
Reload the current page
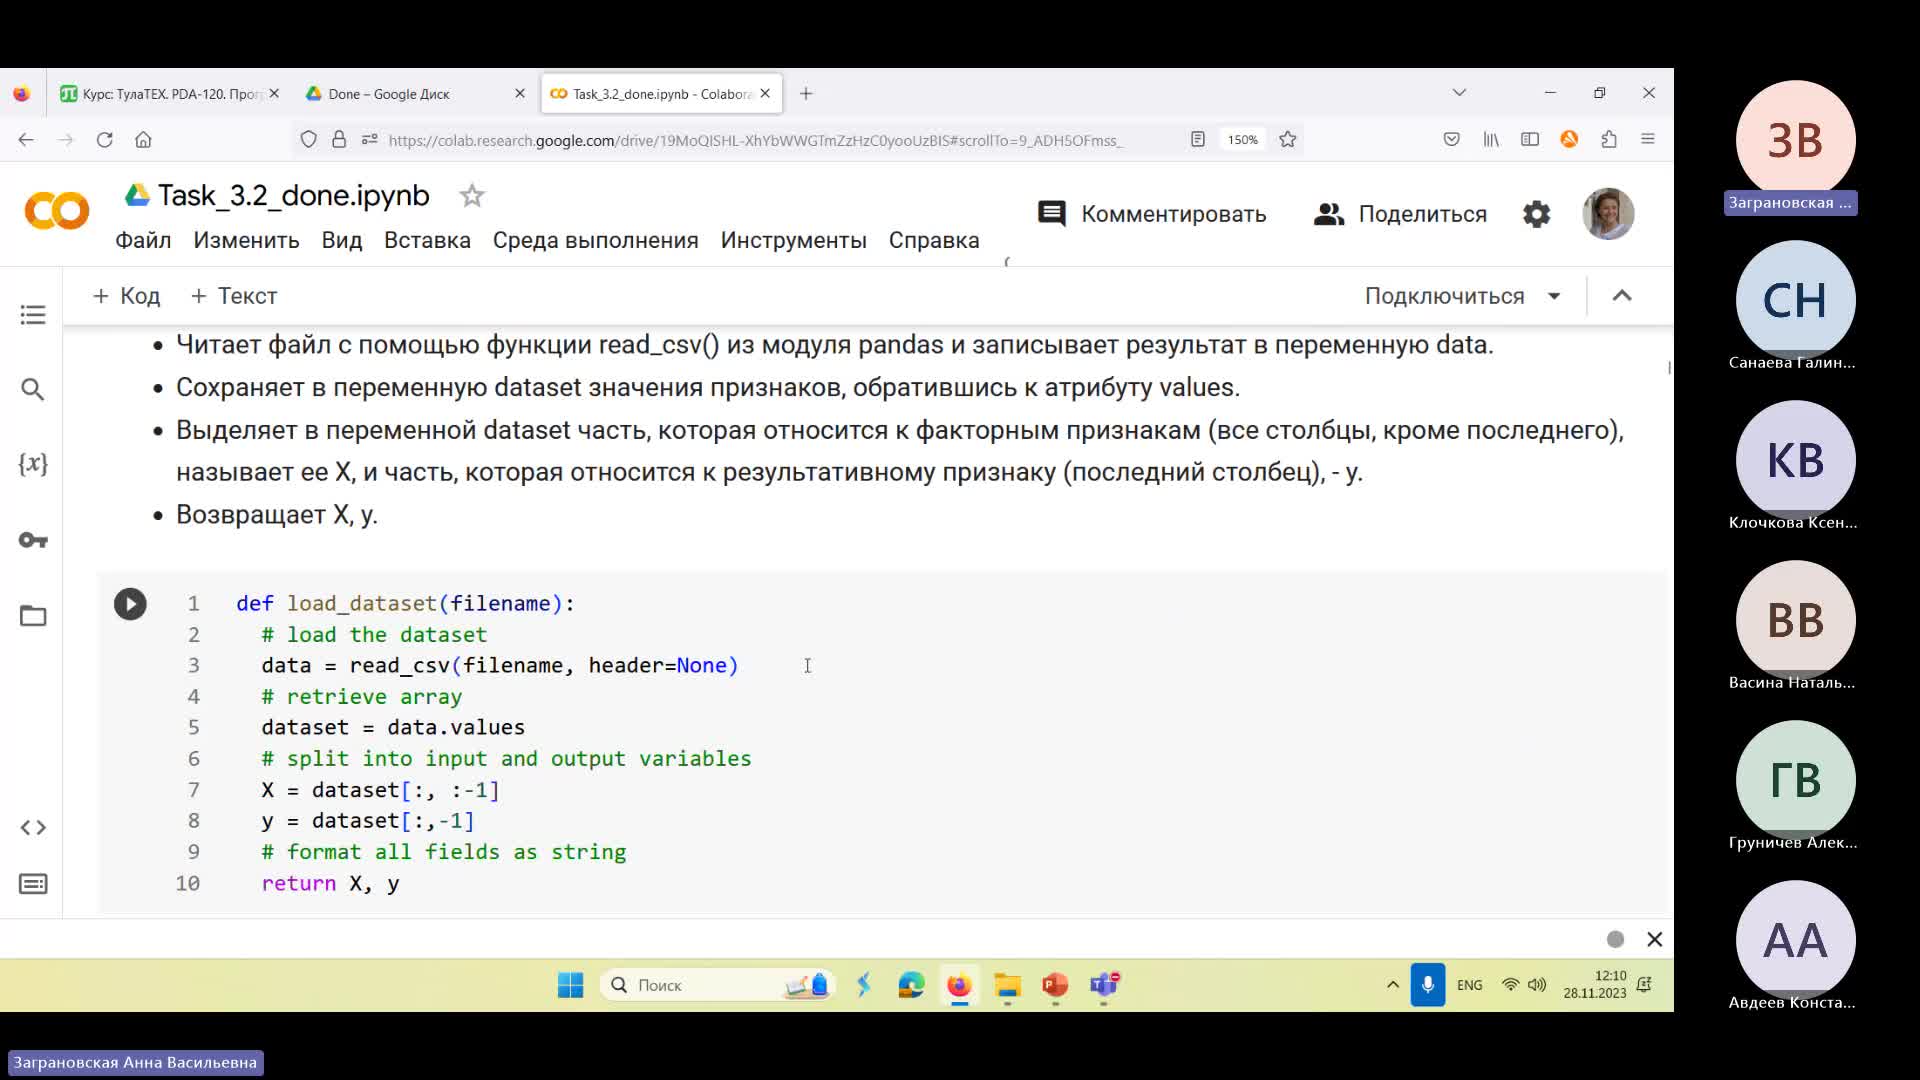[104, 140]
